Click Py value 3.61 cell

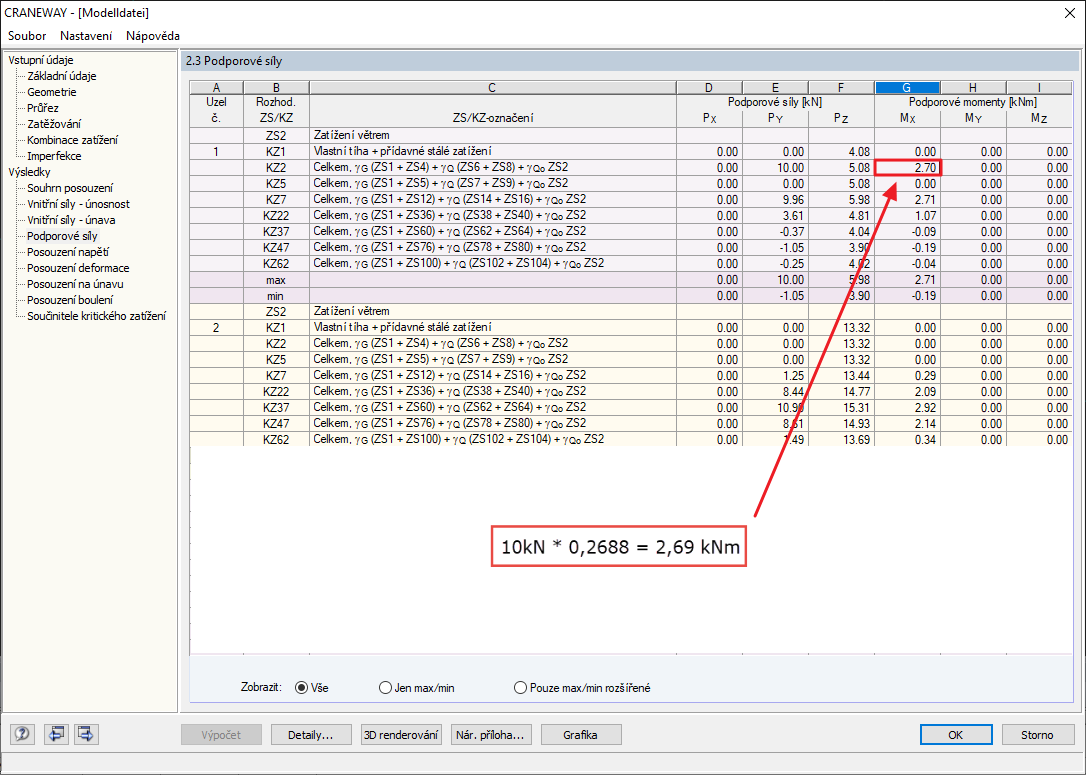(x=775, y=215)
